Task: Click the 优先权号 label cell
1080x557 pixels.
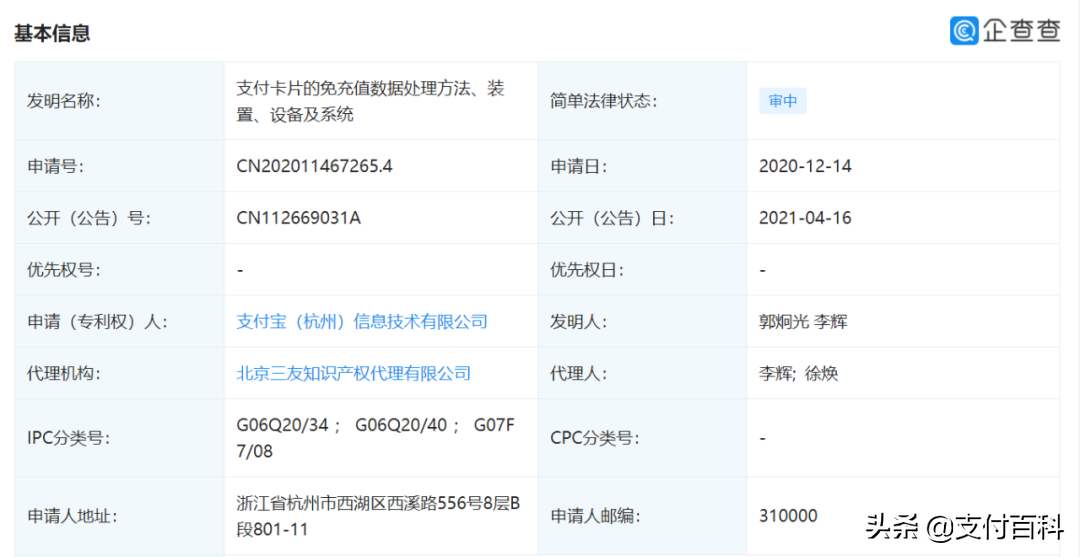Action: [119, 270]
